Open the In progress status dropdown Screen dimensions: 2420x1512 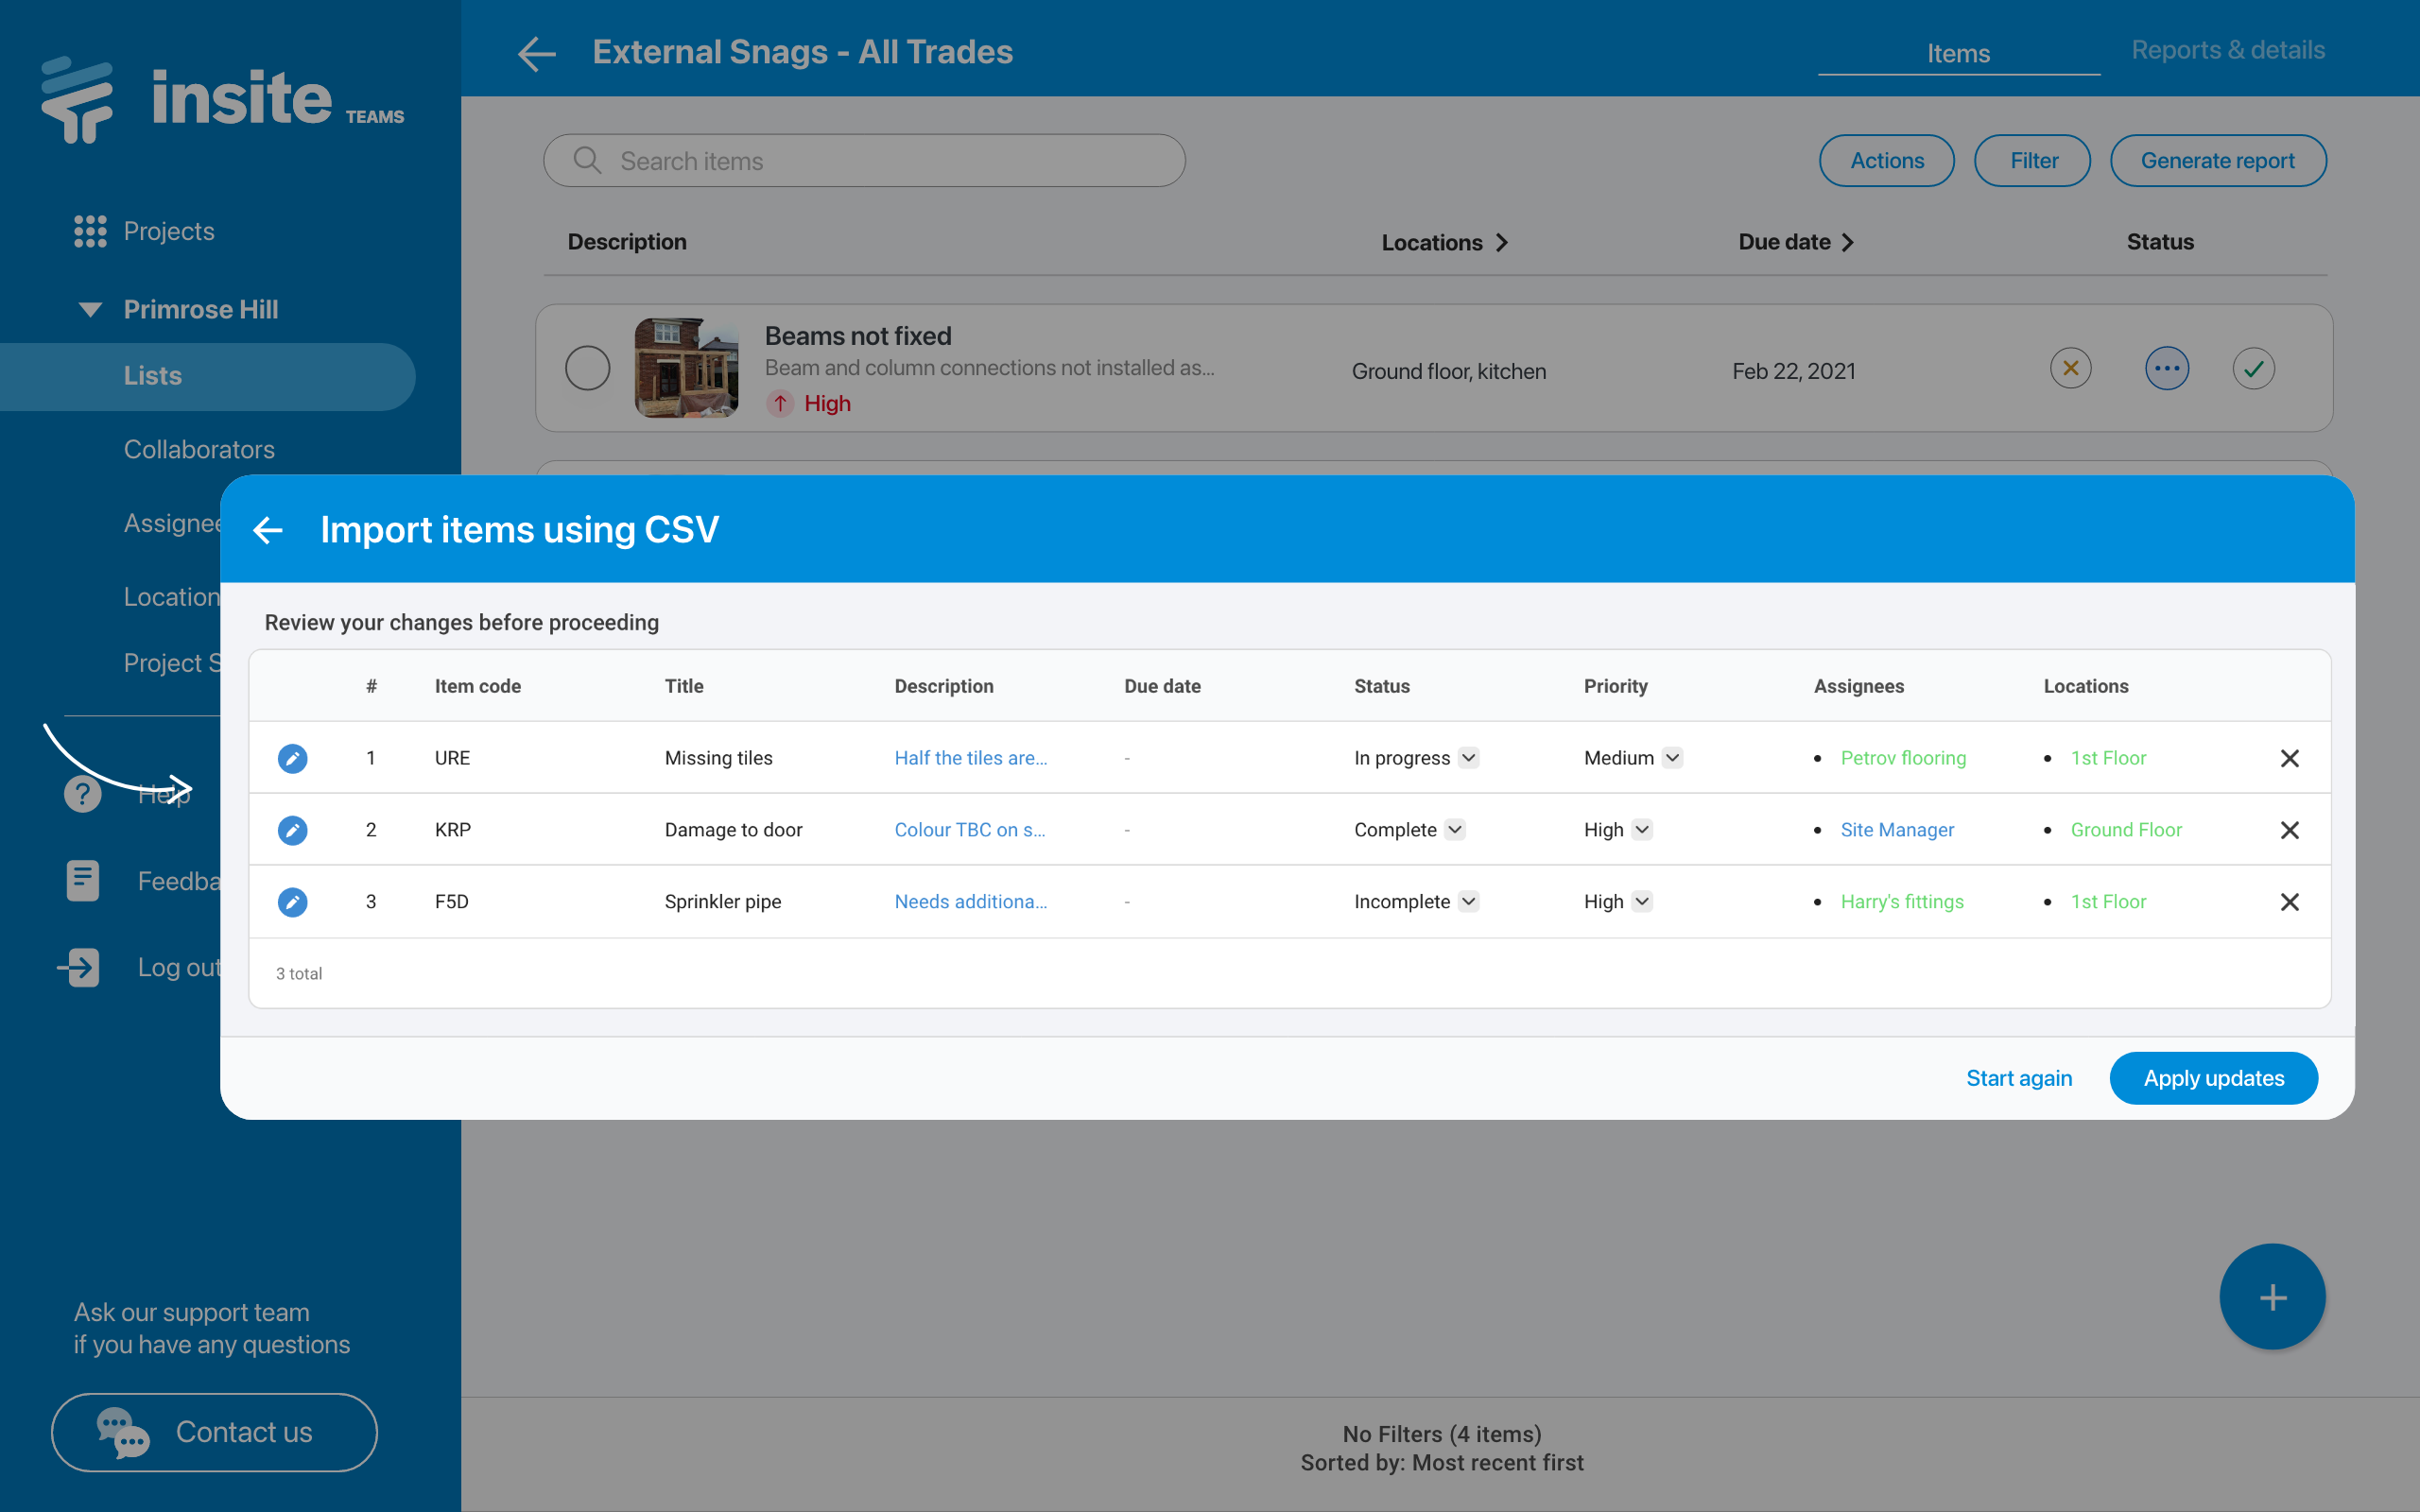click(x=1468, y=758)
